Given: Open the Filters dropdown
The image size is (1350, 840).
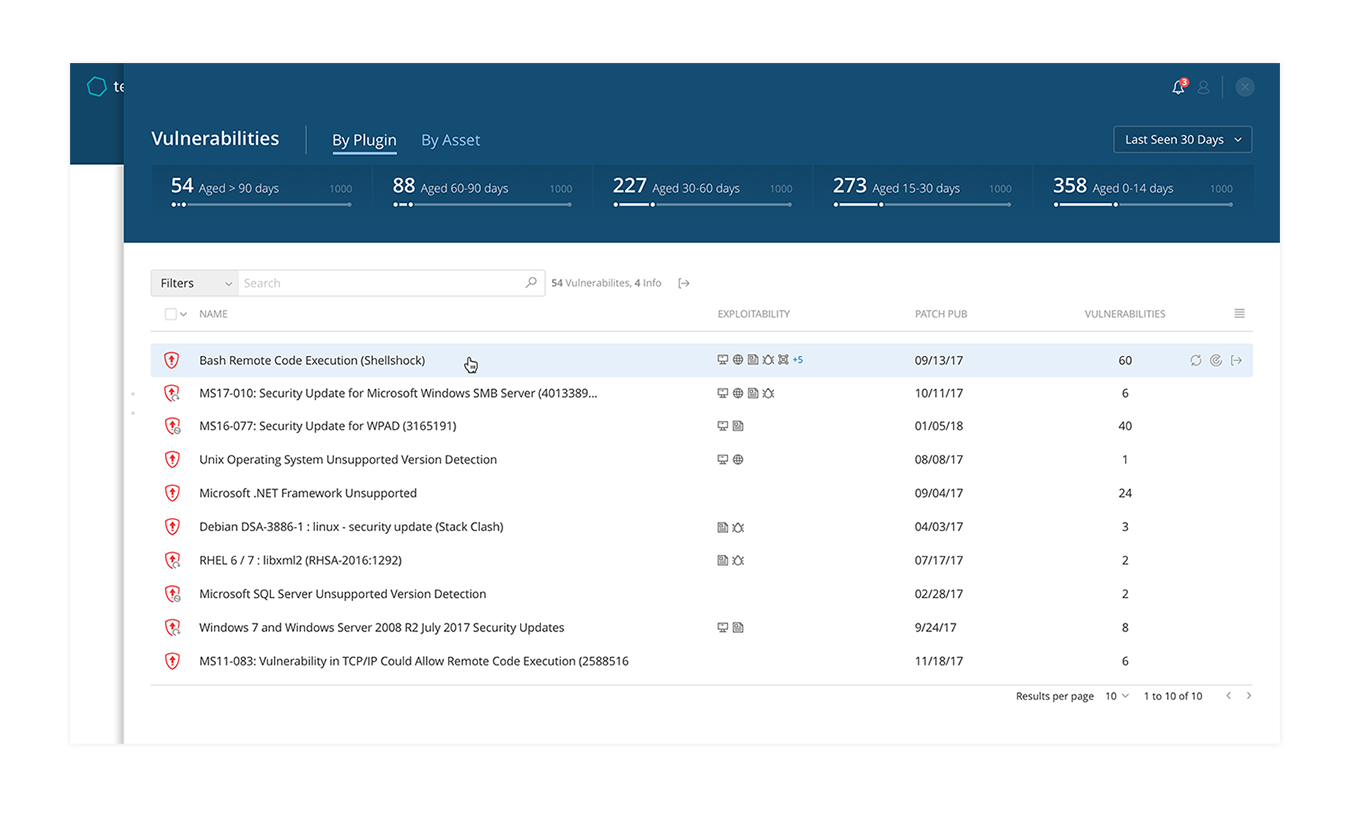Looking at the screenshot, I should 194,283.
